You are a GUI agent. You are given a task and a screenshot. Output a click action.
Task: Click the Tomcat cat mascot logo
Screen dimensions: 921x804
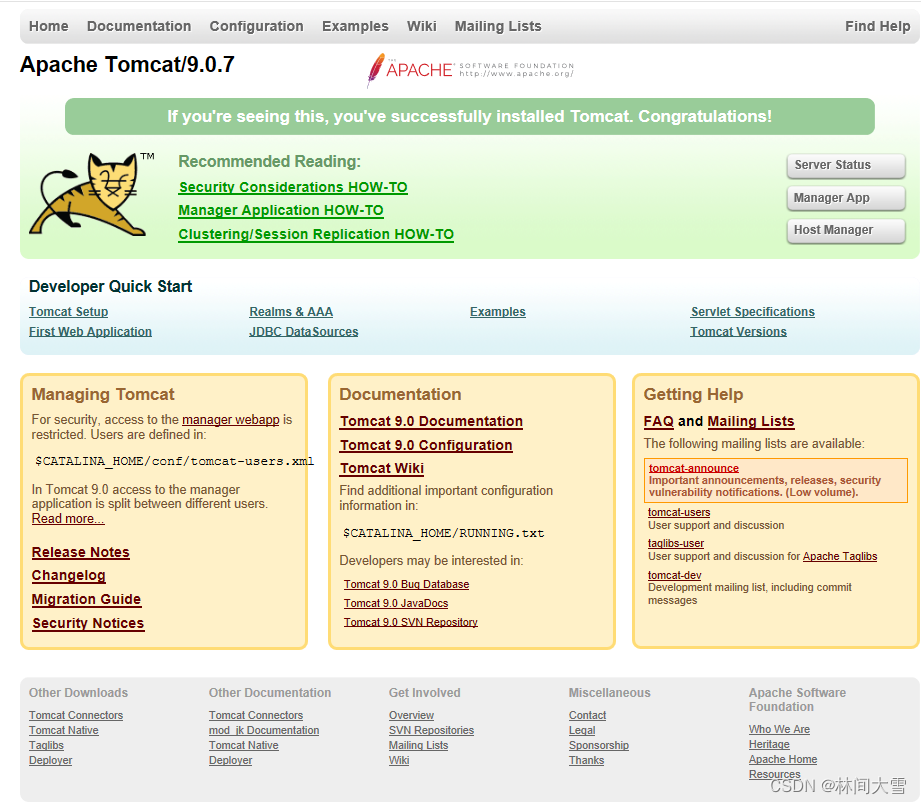coord(91,194)
